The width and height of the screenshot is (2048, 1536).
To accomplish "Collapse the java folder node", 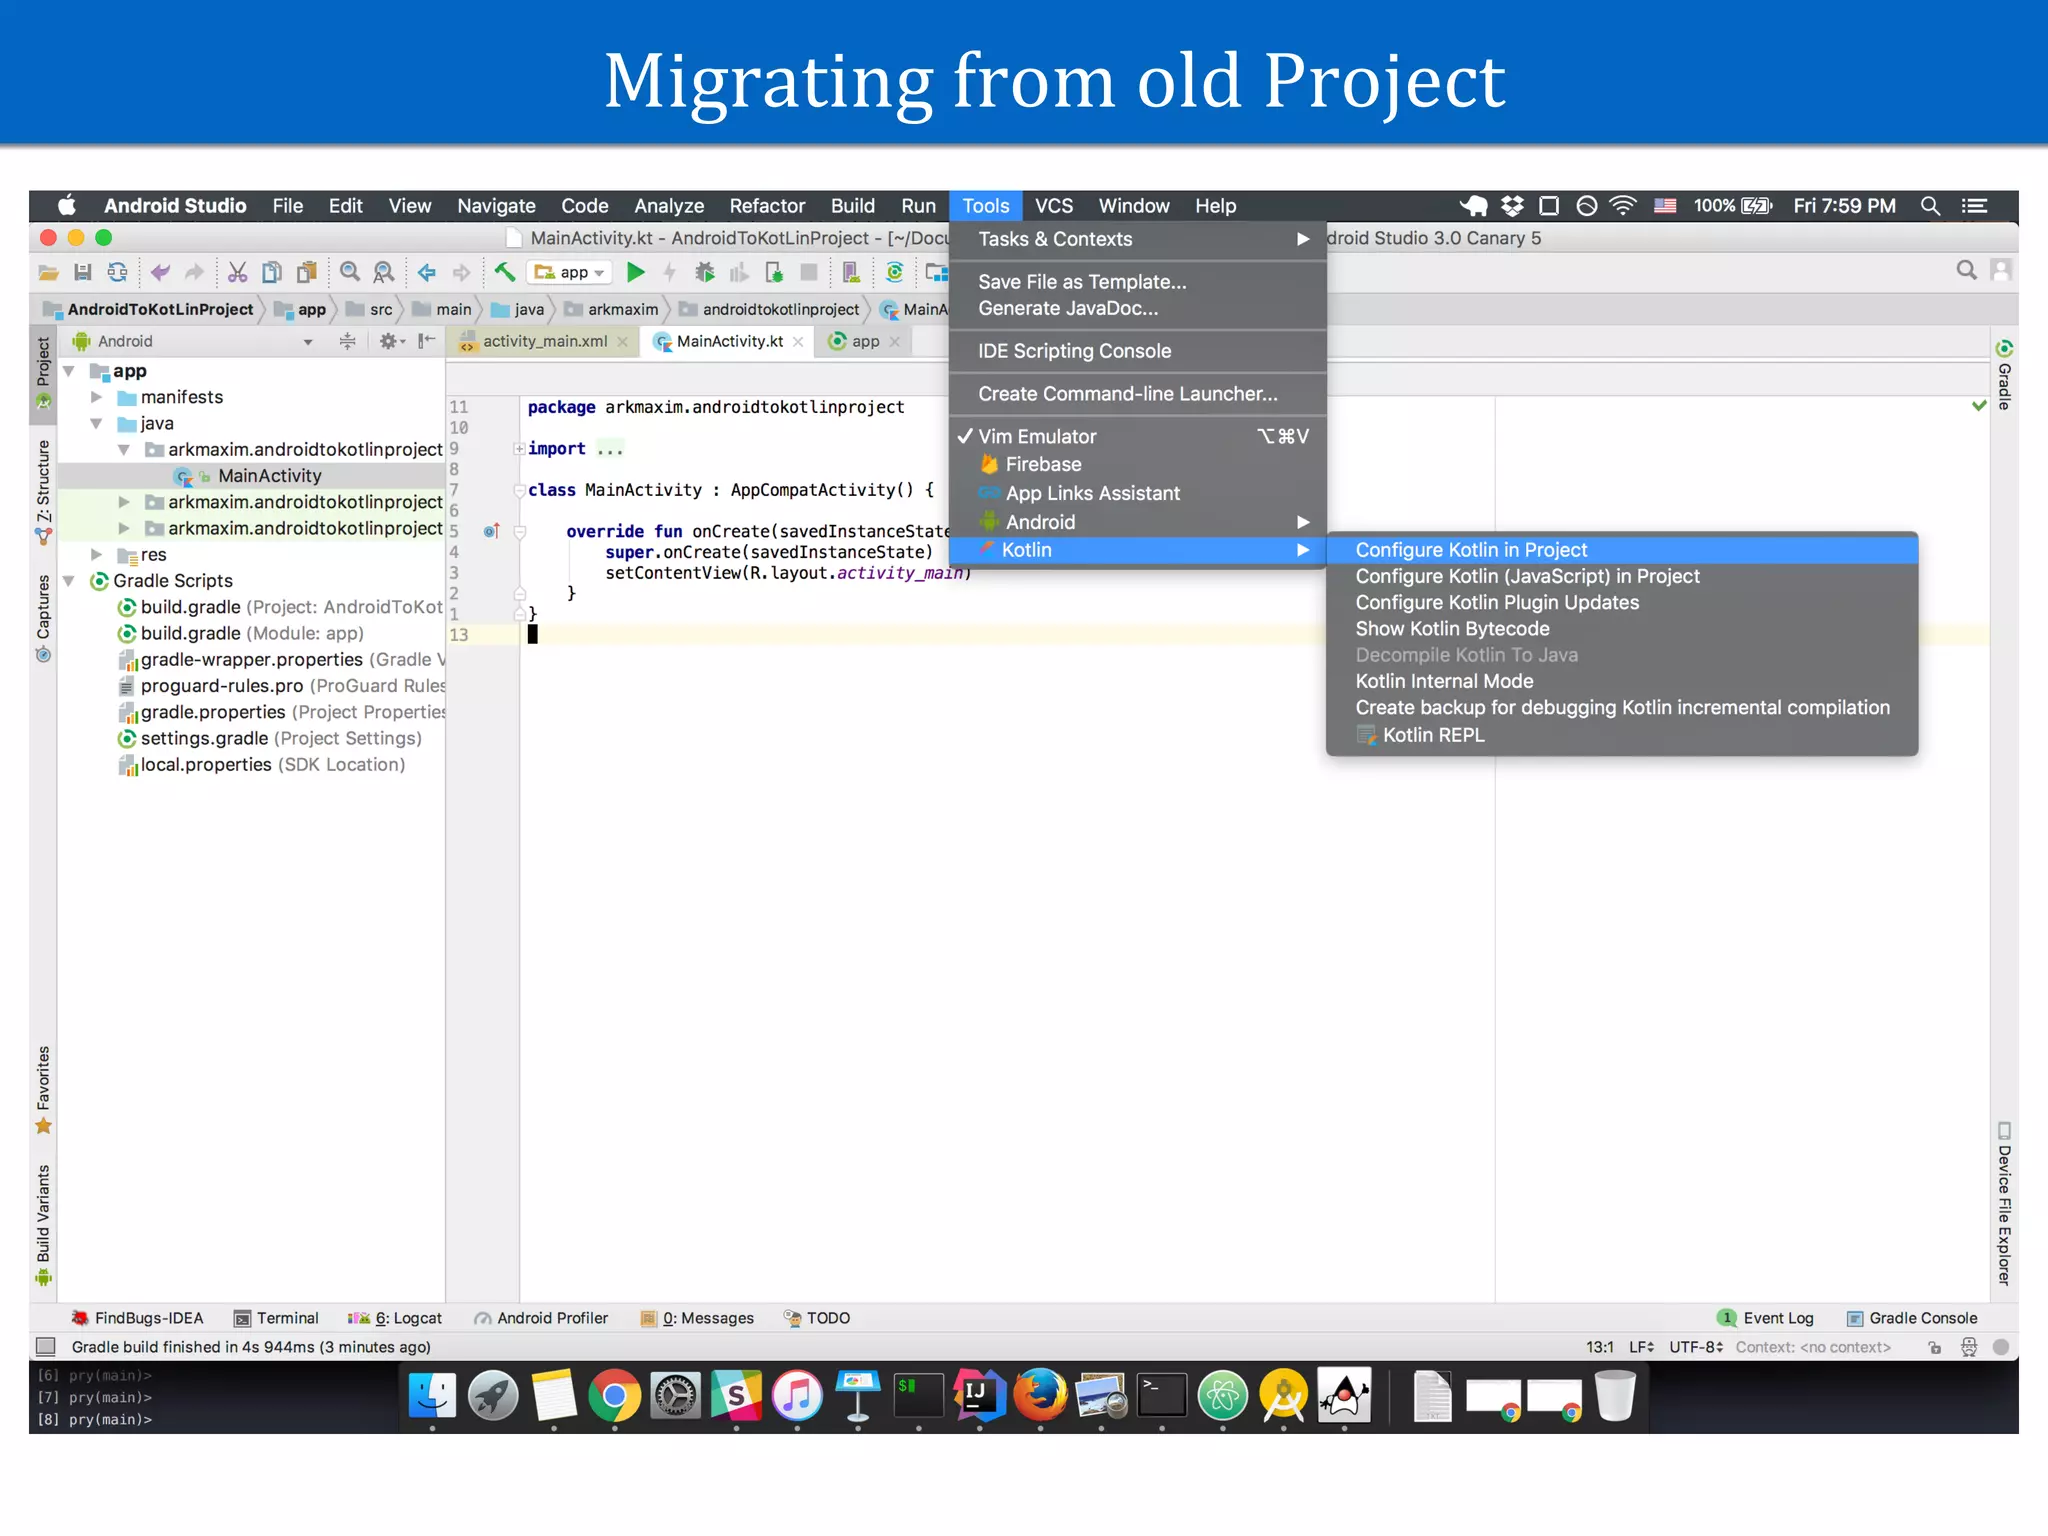I will click(96, 423).
